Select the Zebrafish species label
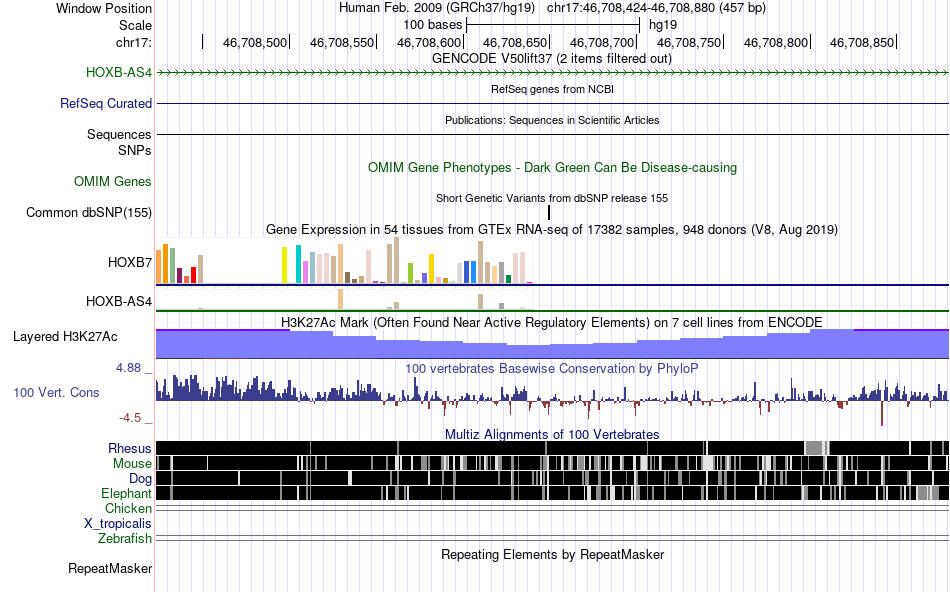The image size is (950, 592). (125, 538)
